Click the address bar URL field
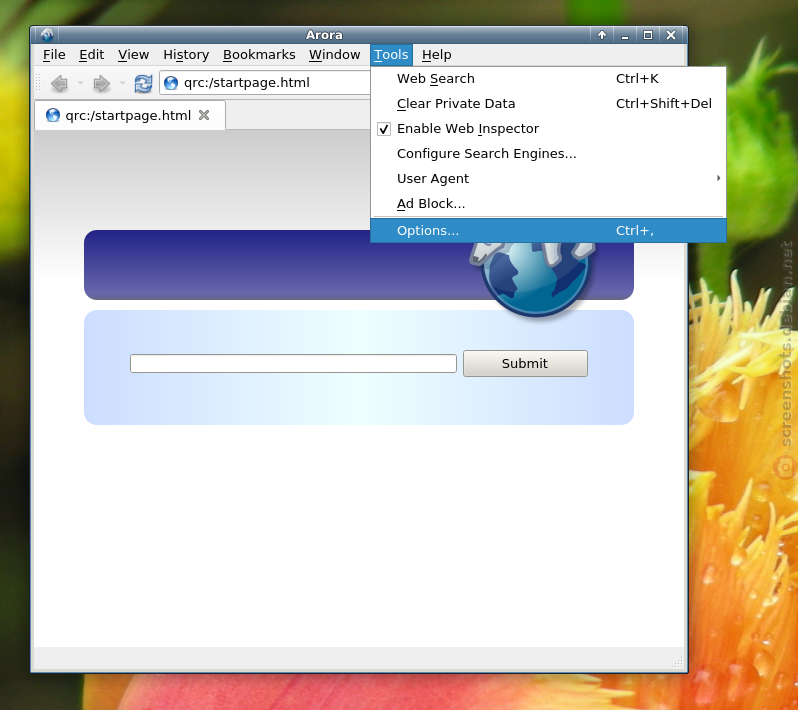 point(265,82)
